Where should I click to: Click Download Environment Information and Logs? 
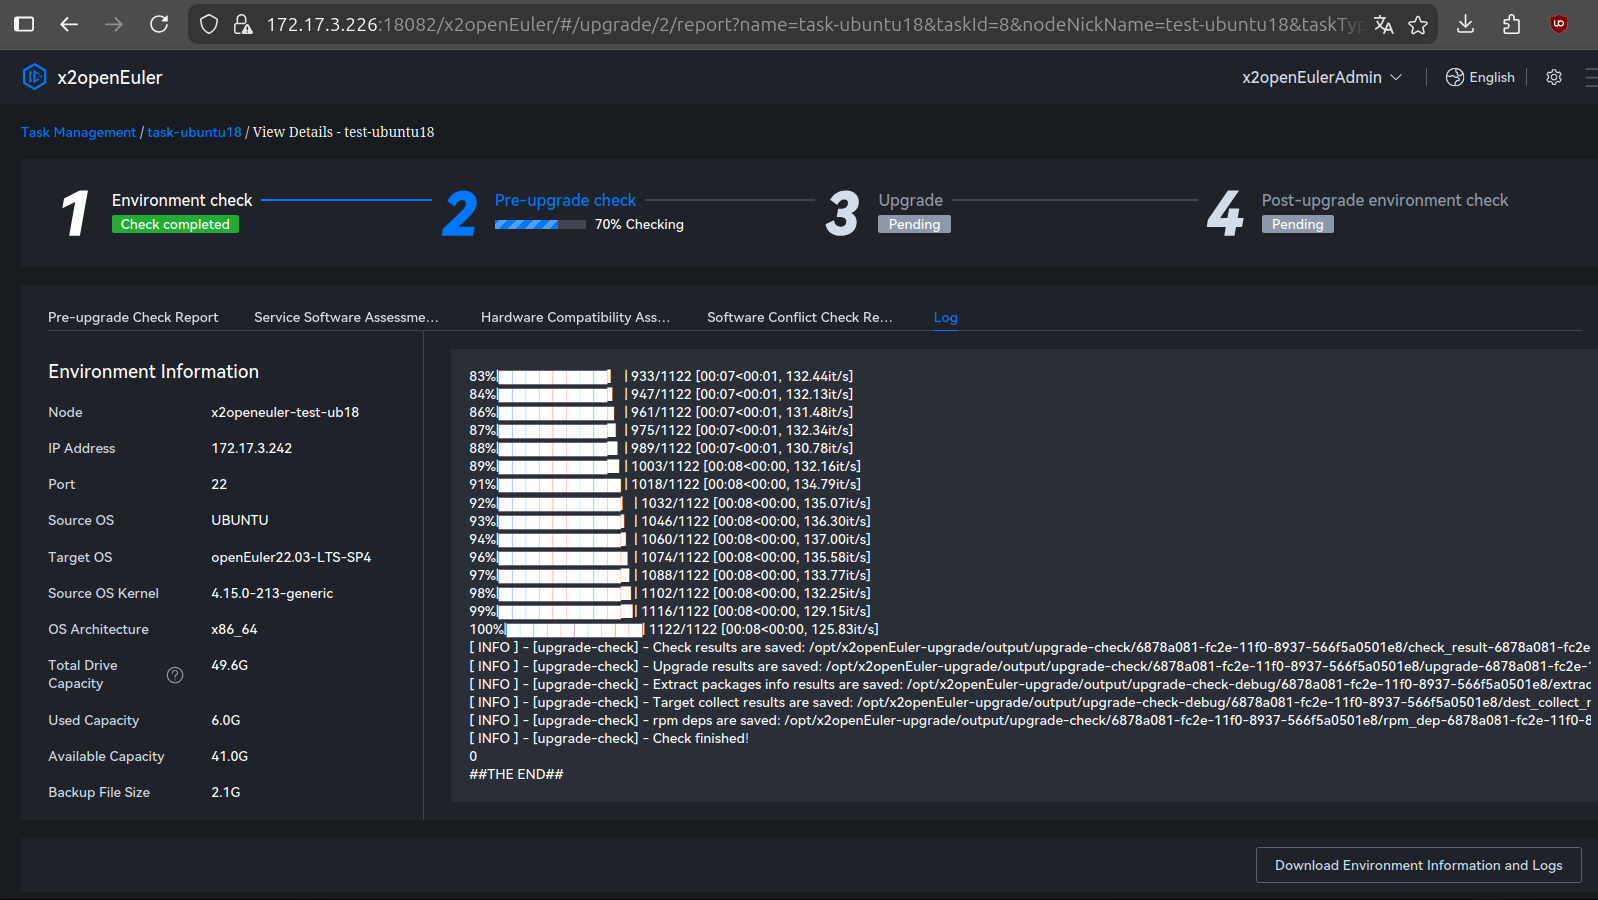coord(1418,865)
